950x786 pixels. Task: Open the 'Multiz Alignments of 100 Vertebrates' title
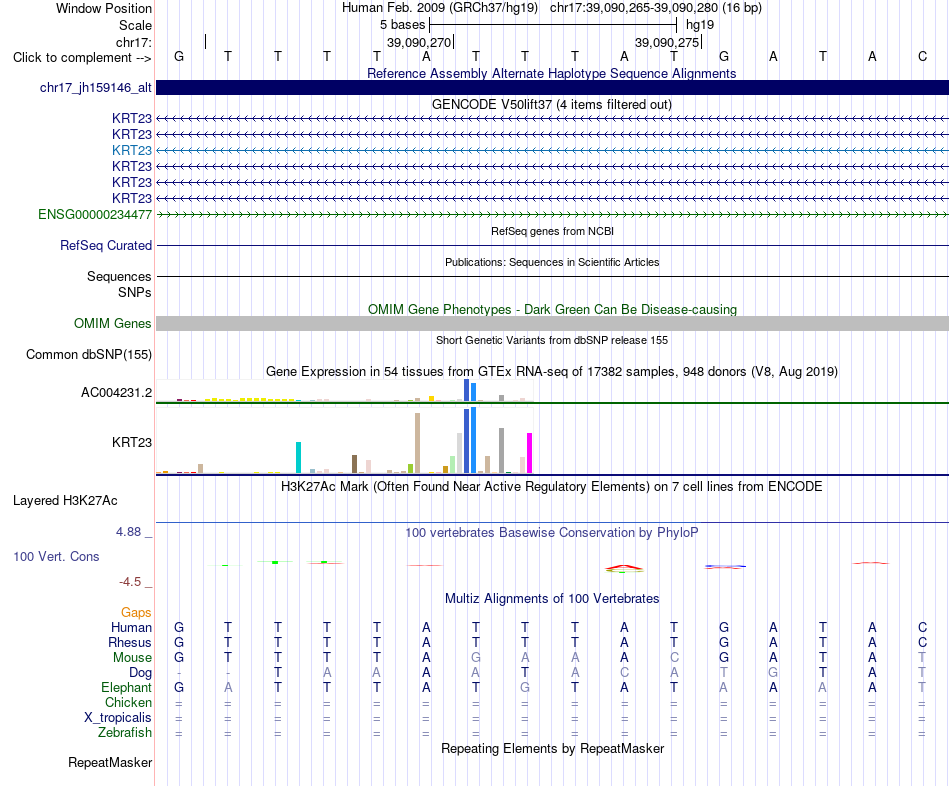click(552, 599)
